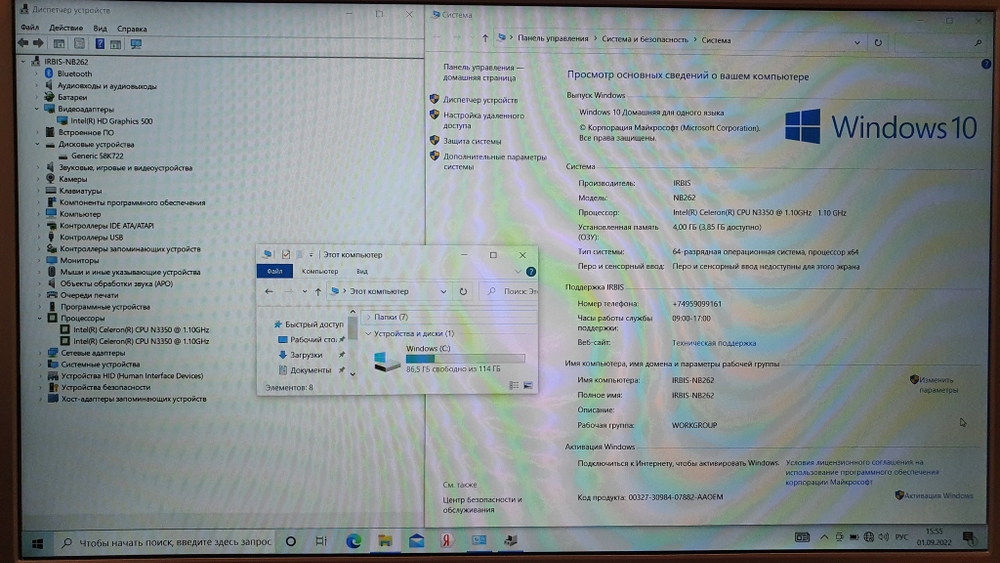
Task: Refresh Этот компьютер window
Action: click(463, 291)
